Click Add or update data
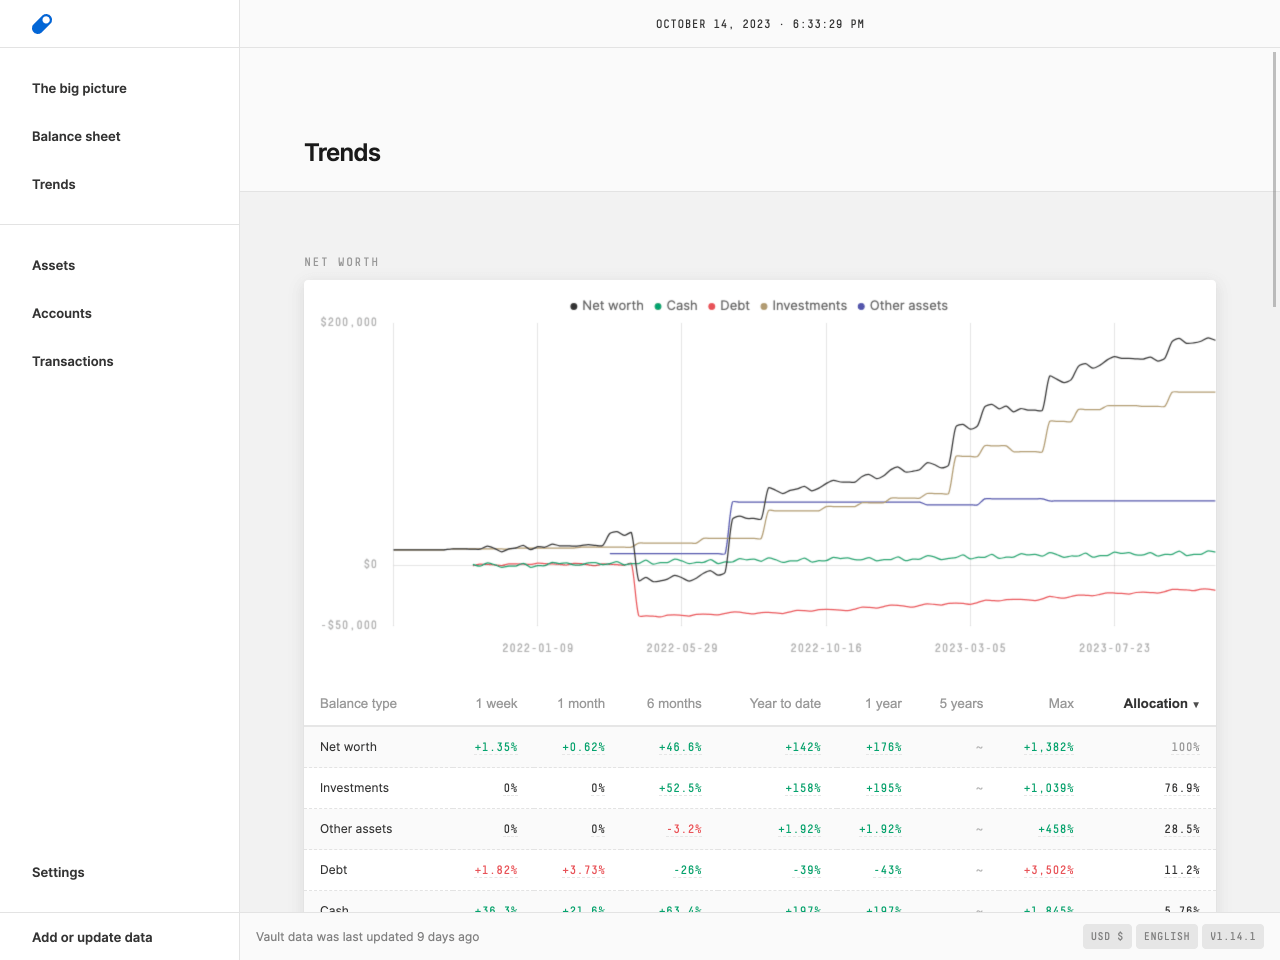This screenshot has width=1280, height=960. (x=92, y=937)
